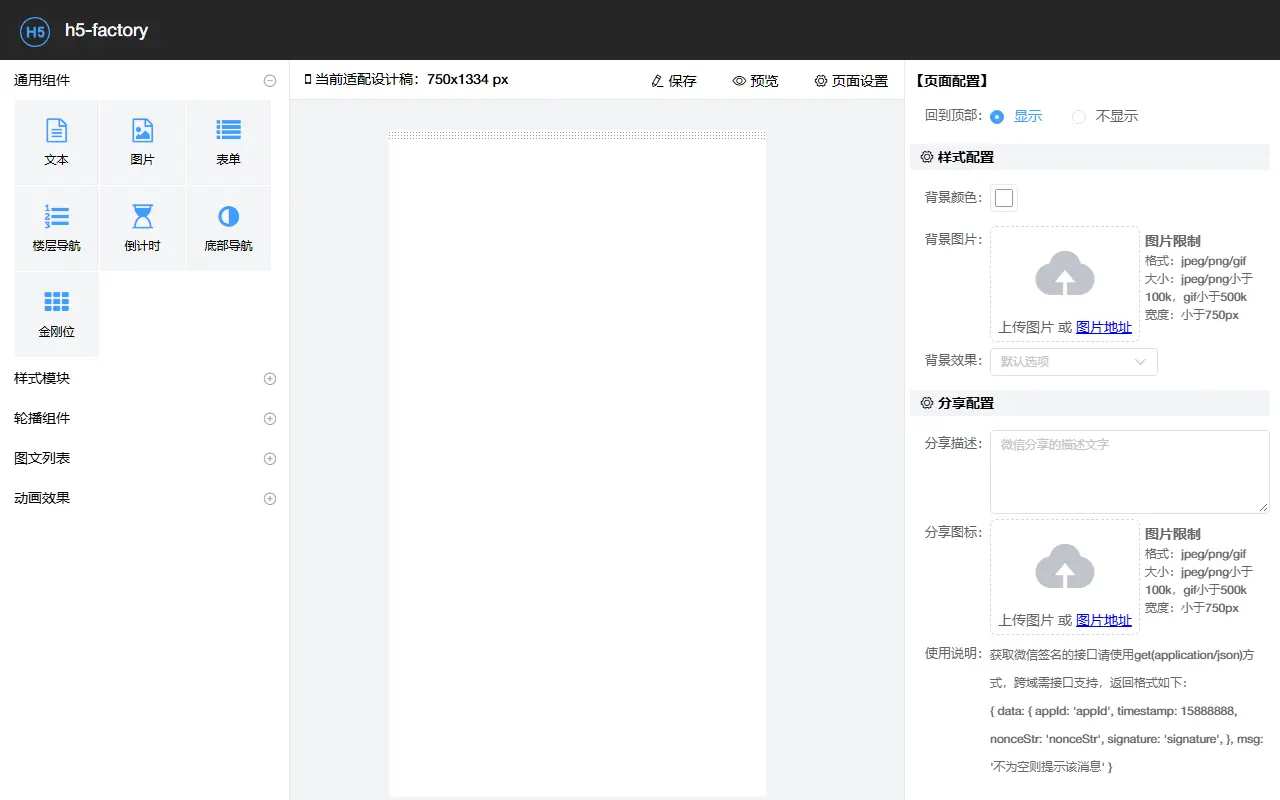Select the 显示 radio for 回到顶部
The height and width of the screenshot is (800, 1280).
coord(997,117)
